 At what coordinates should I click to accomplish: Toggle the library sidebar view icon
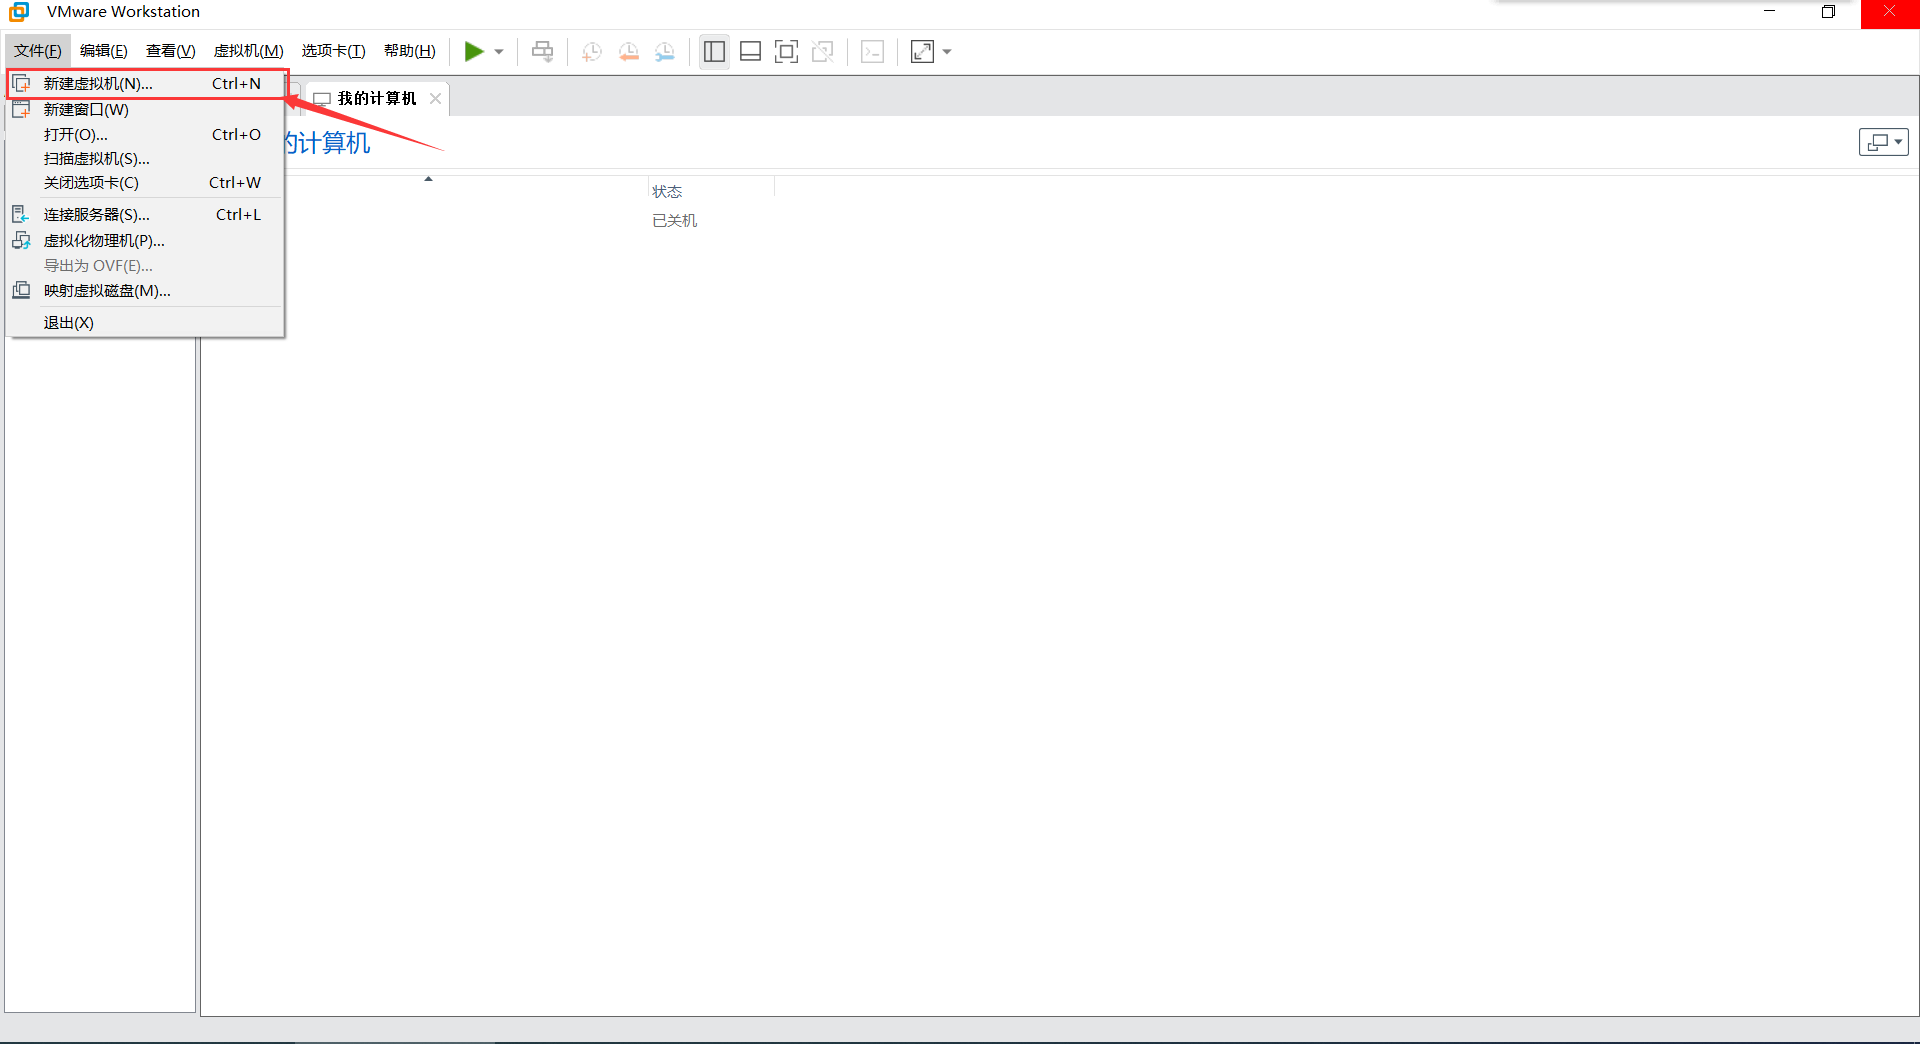714,51
